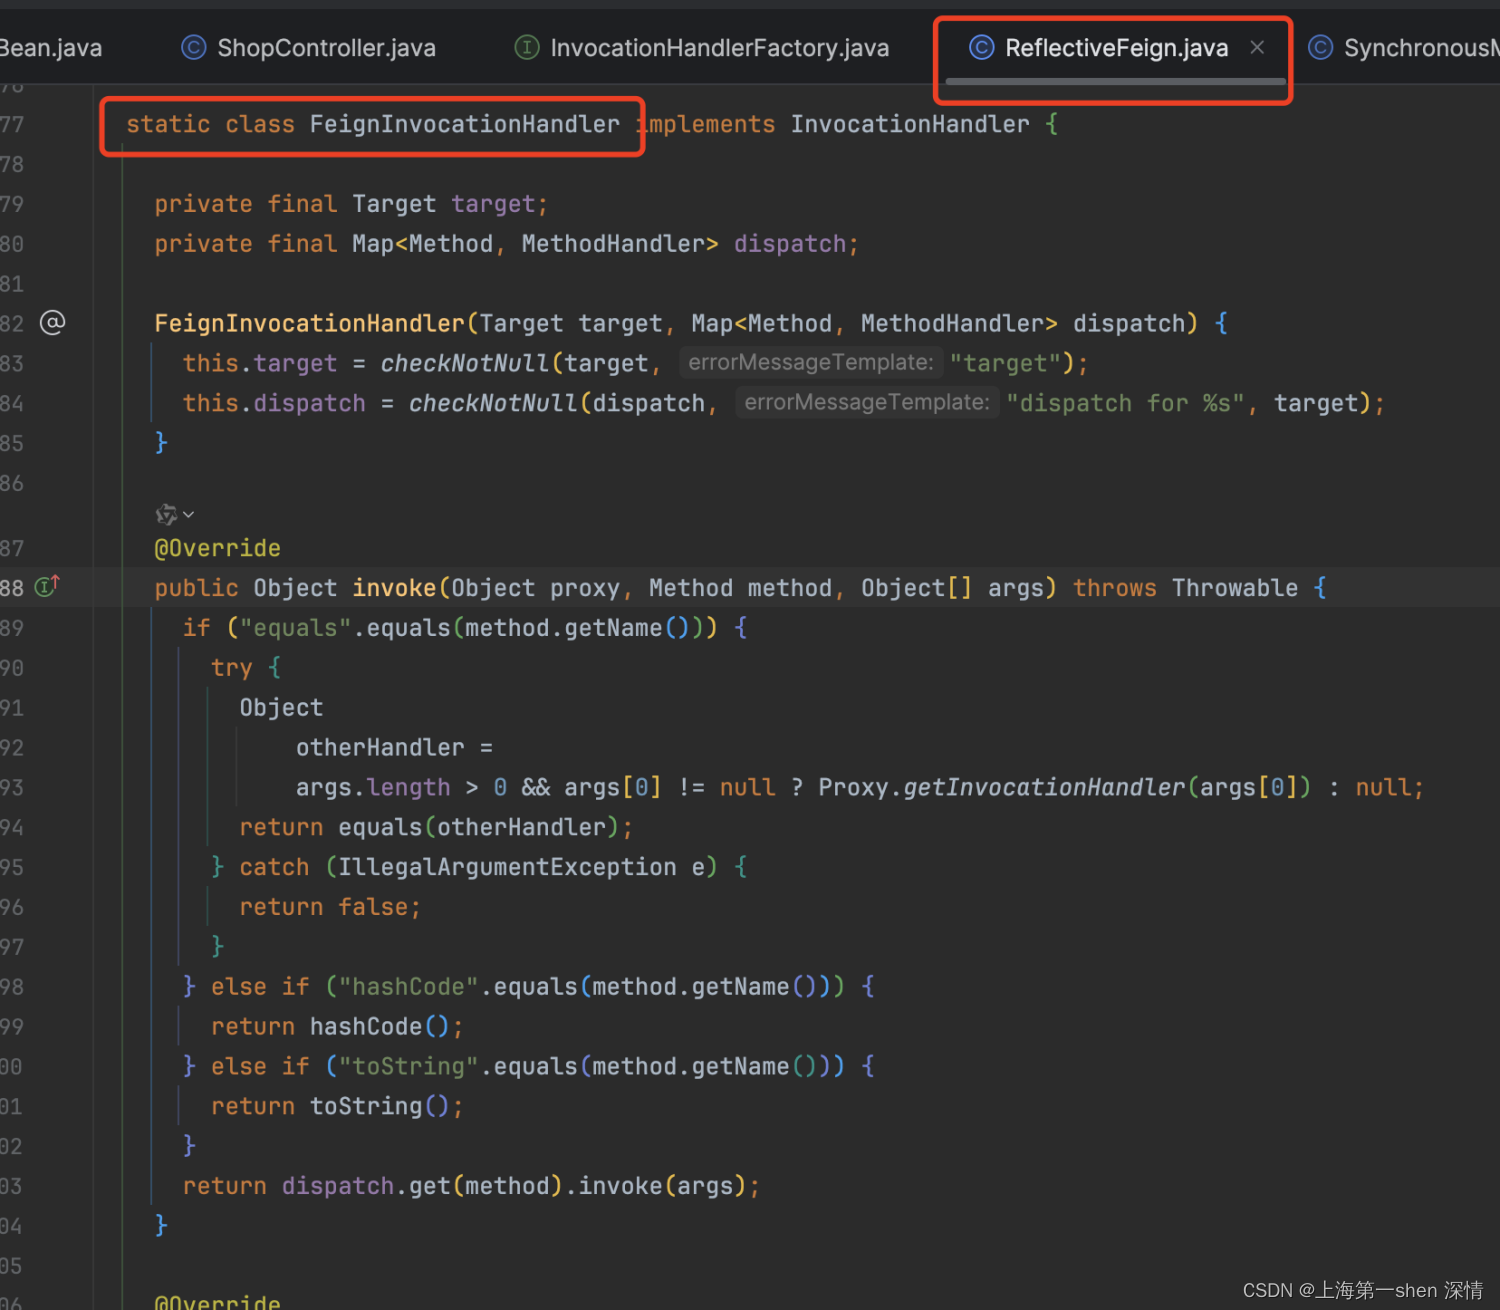Click the errorMessageTemplate hint before "dispatch for %s"

pos(866,402)
